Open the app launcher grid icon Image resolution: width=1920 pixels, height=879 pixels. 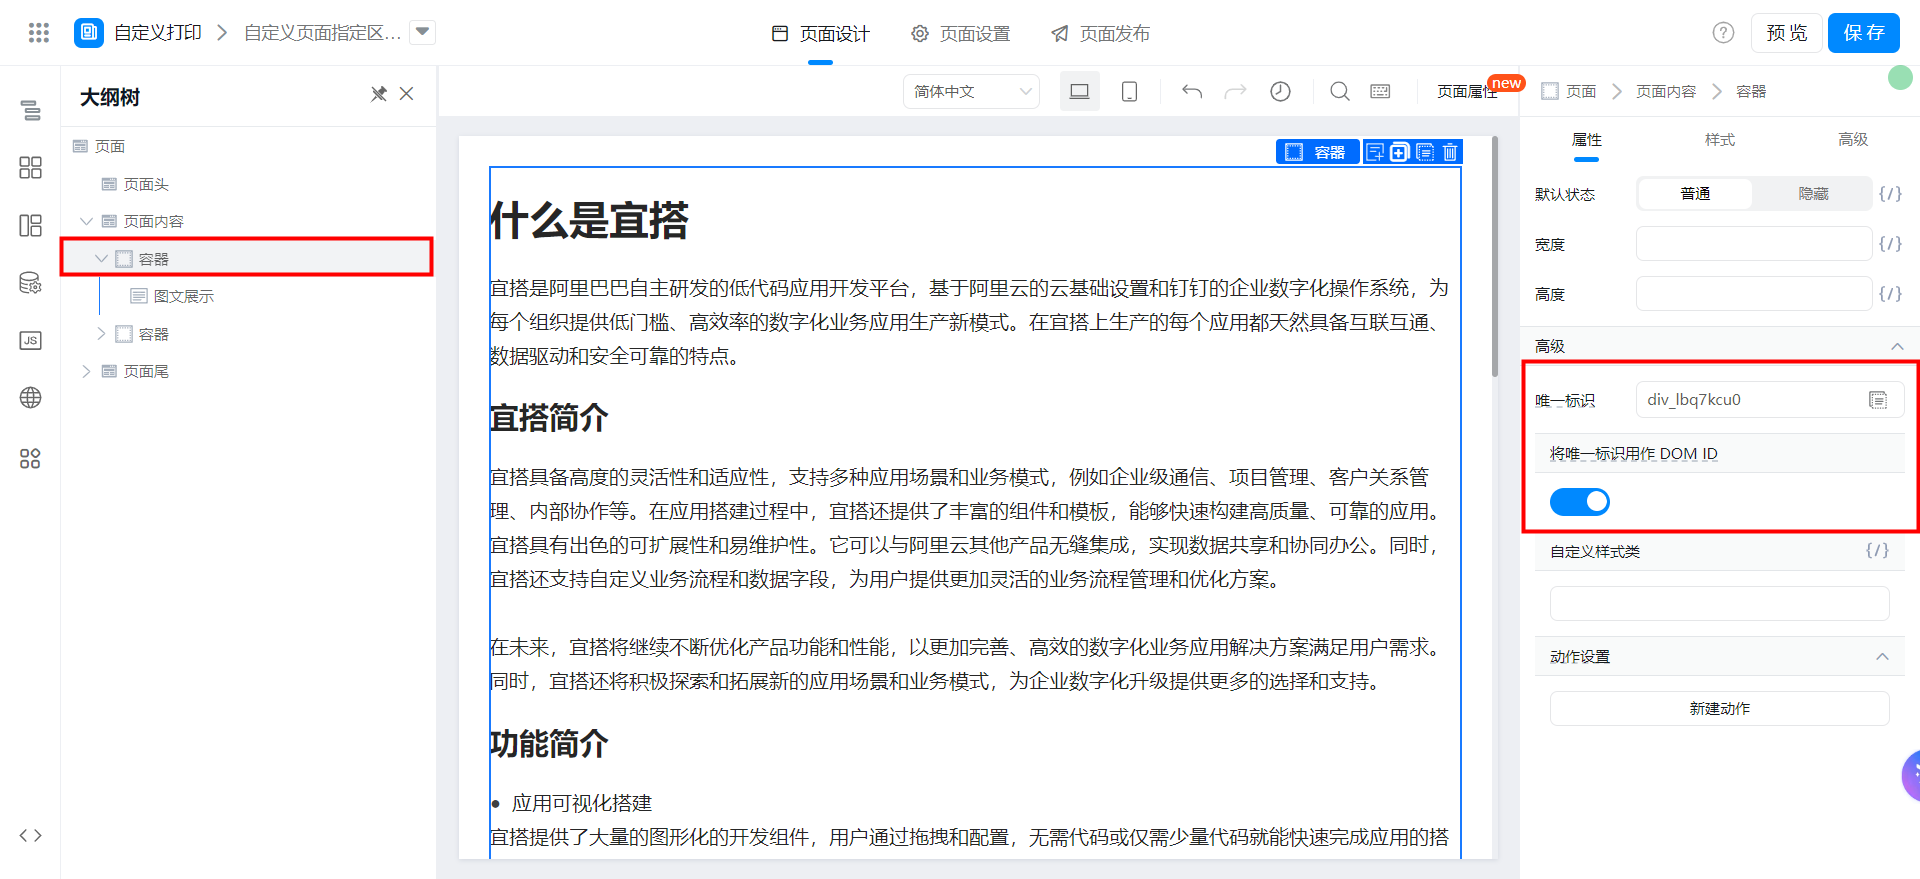click(39, 33)
